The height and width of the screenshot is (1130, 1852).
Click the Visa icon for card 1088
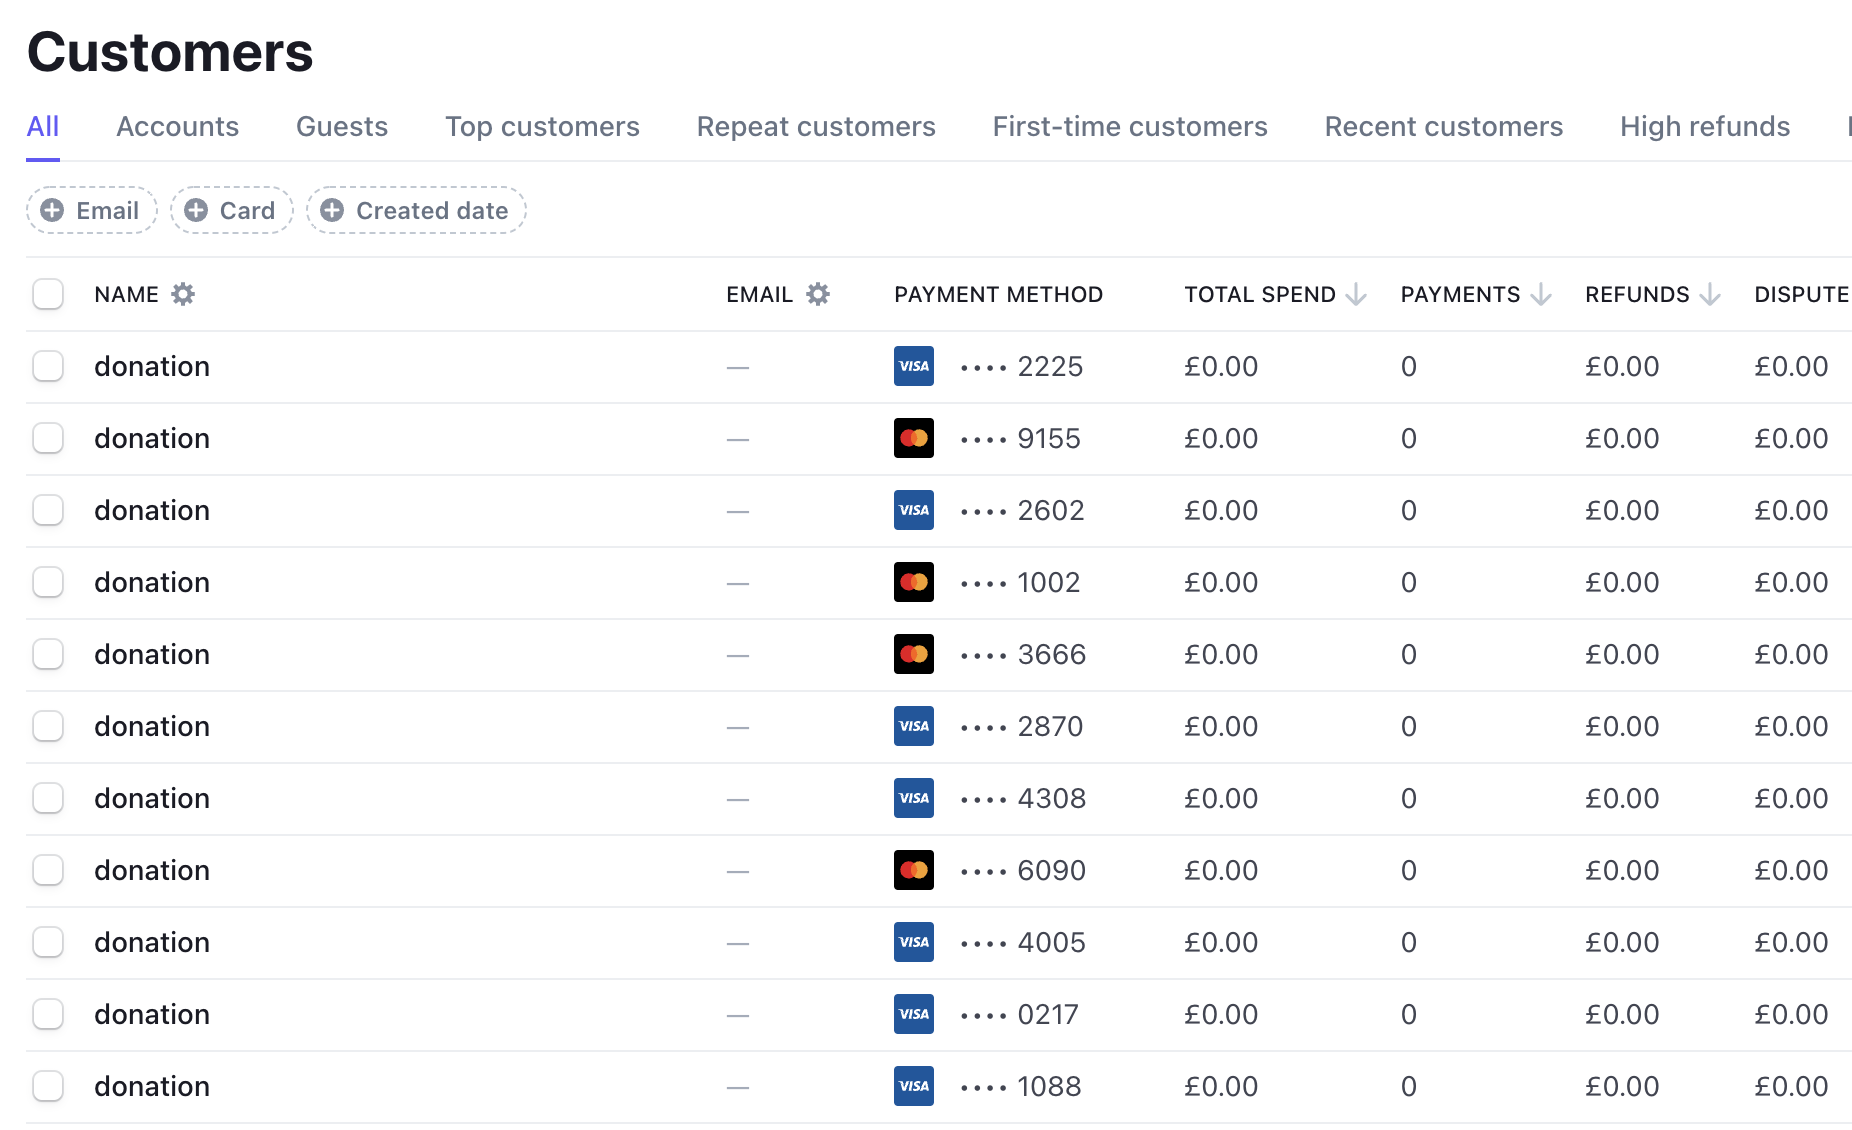point(913,1086)
